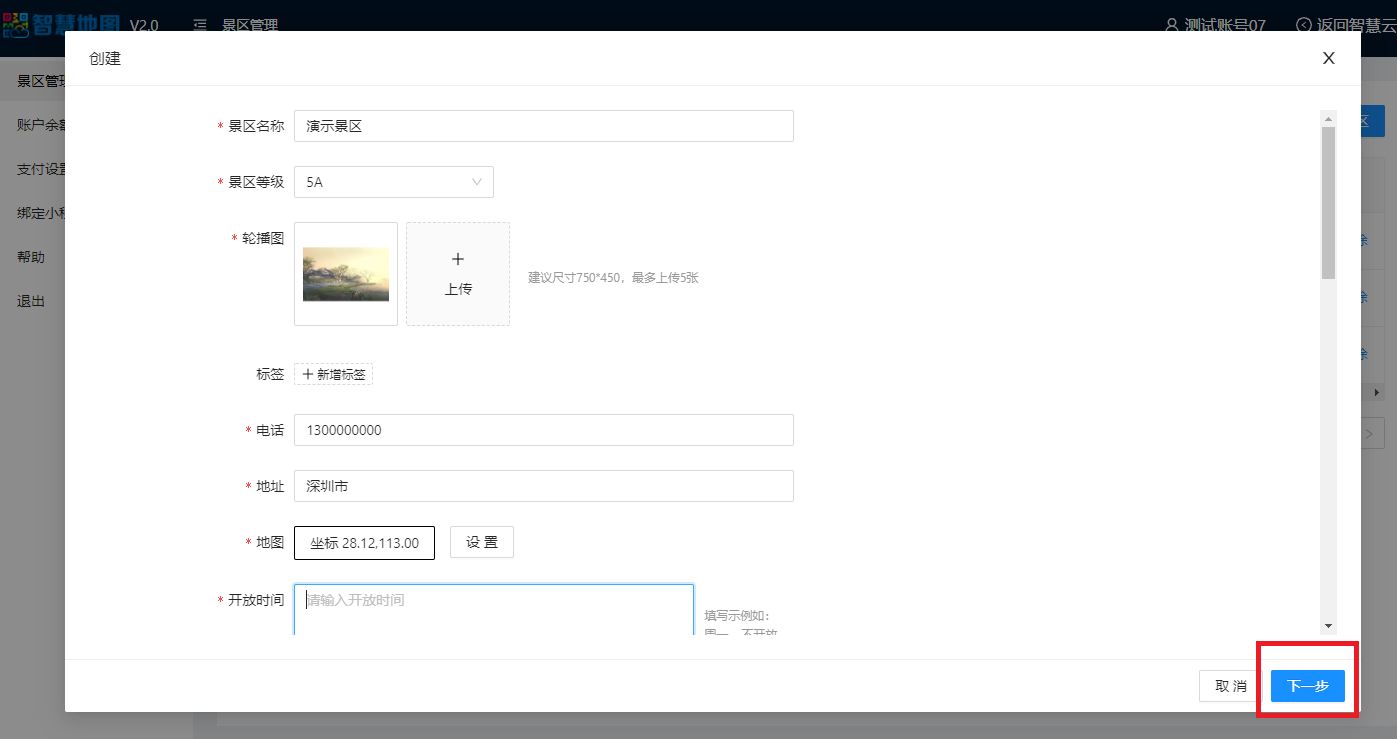Image resolution: width=1397 pixels, height=739 pixels.
Task: Click the 取消 cancel button
Action: (1231, 686)
